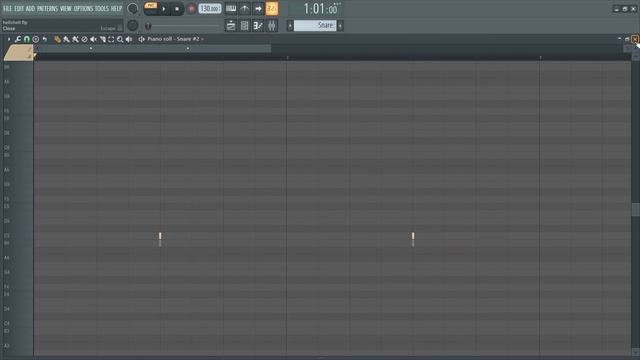
Task: Select the delete tool icon
Action: [x=84, y=39]
